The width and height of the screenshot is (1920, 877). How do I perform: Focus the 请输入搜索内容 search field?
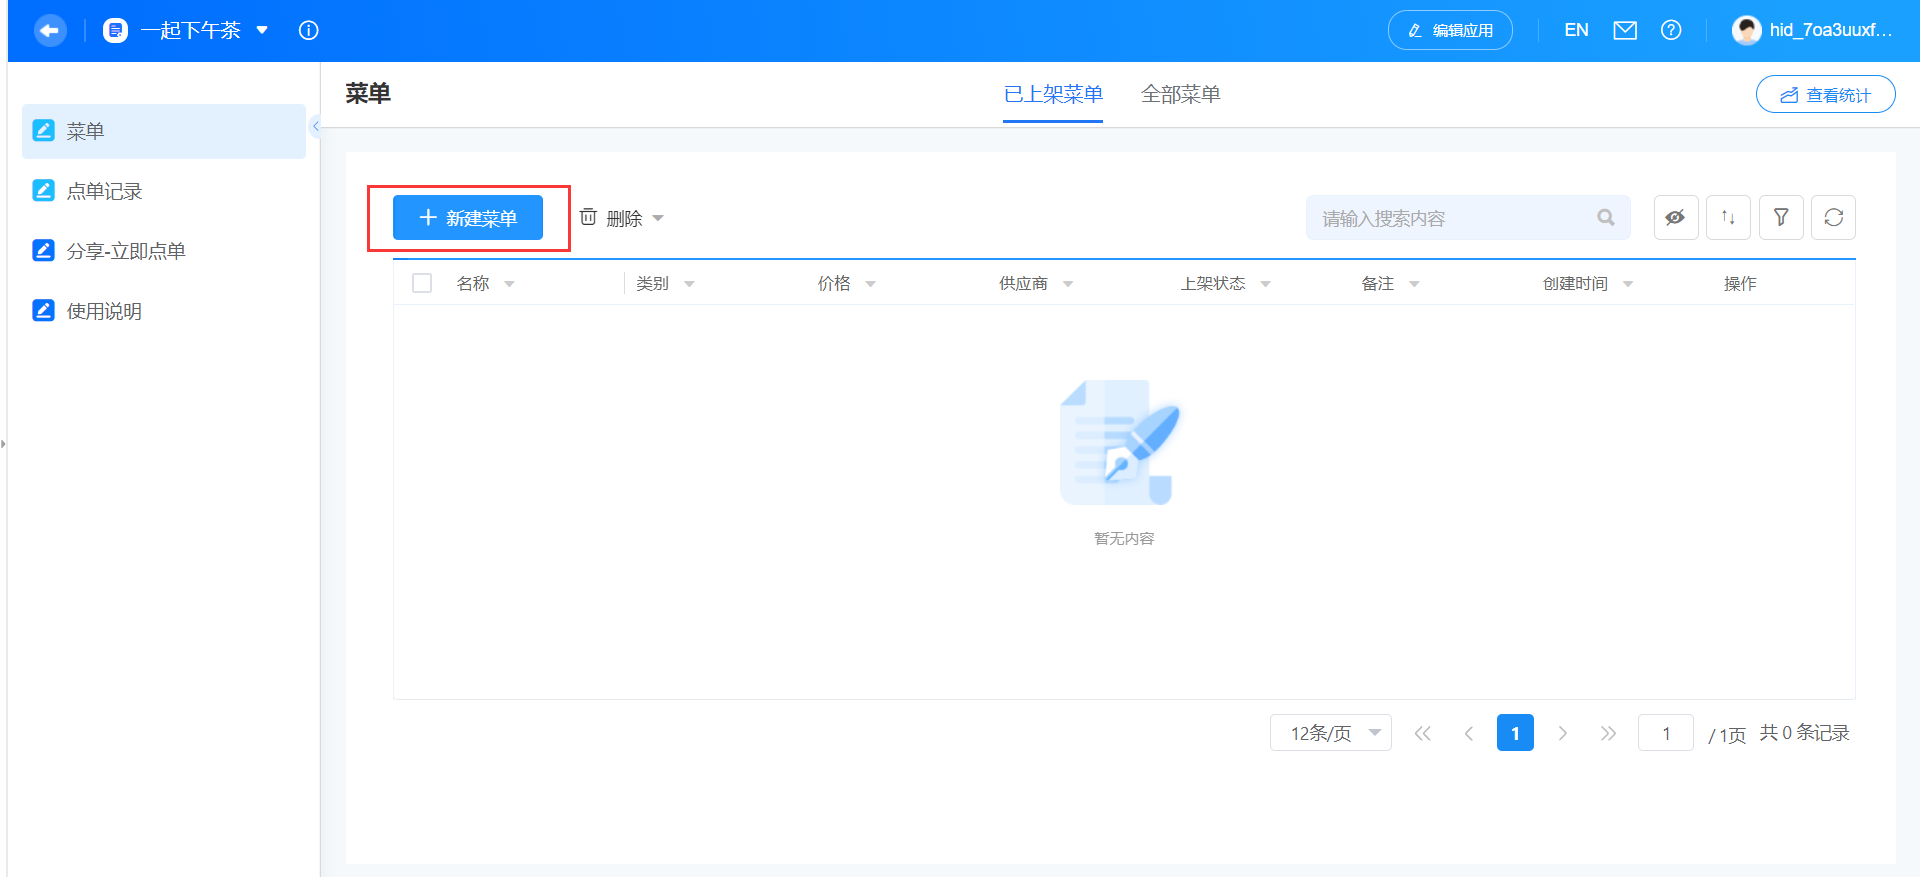pyautogui.click(x=1468, y=218)
